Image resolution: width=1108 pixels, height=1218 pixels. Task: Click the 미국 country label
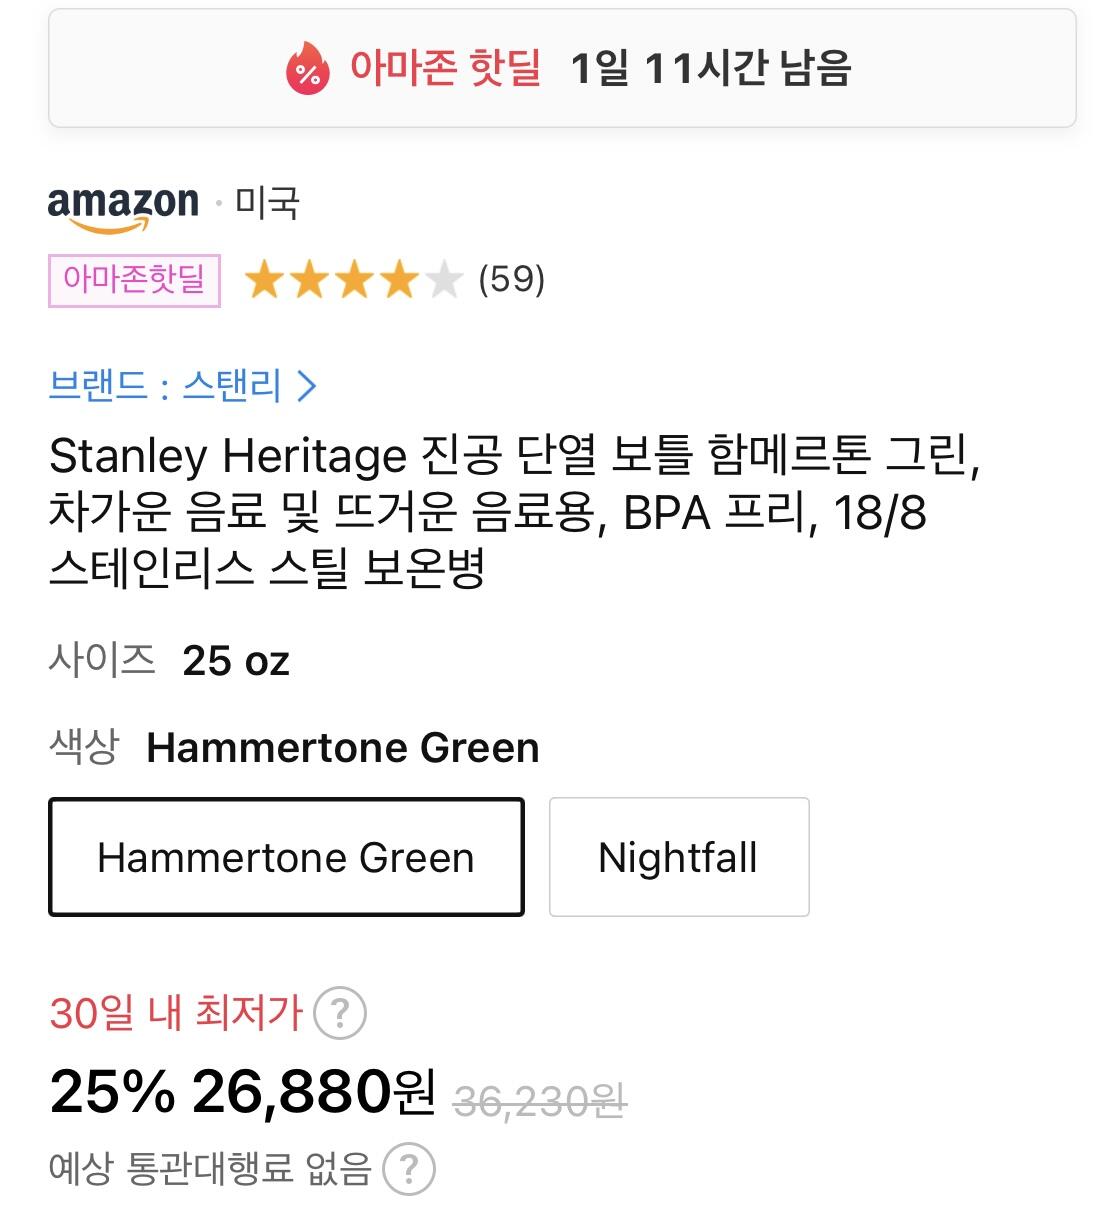[x=267, y=203]
